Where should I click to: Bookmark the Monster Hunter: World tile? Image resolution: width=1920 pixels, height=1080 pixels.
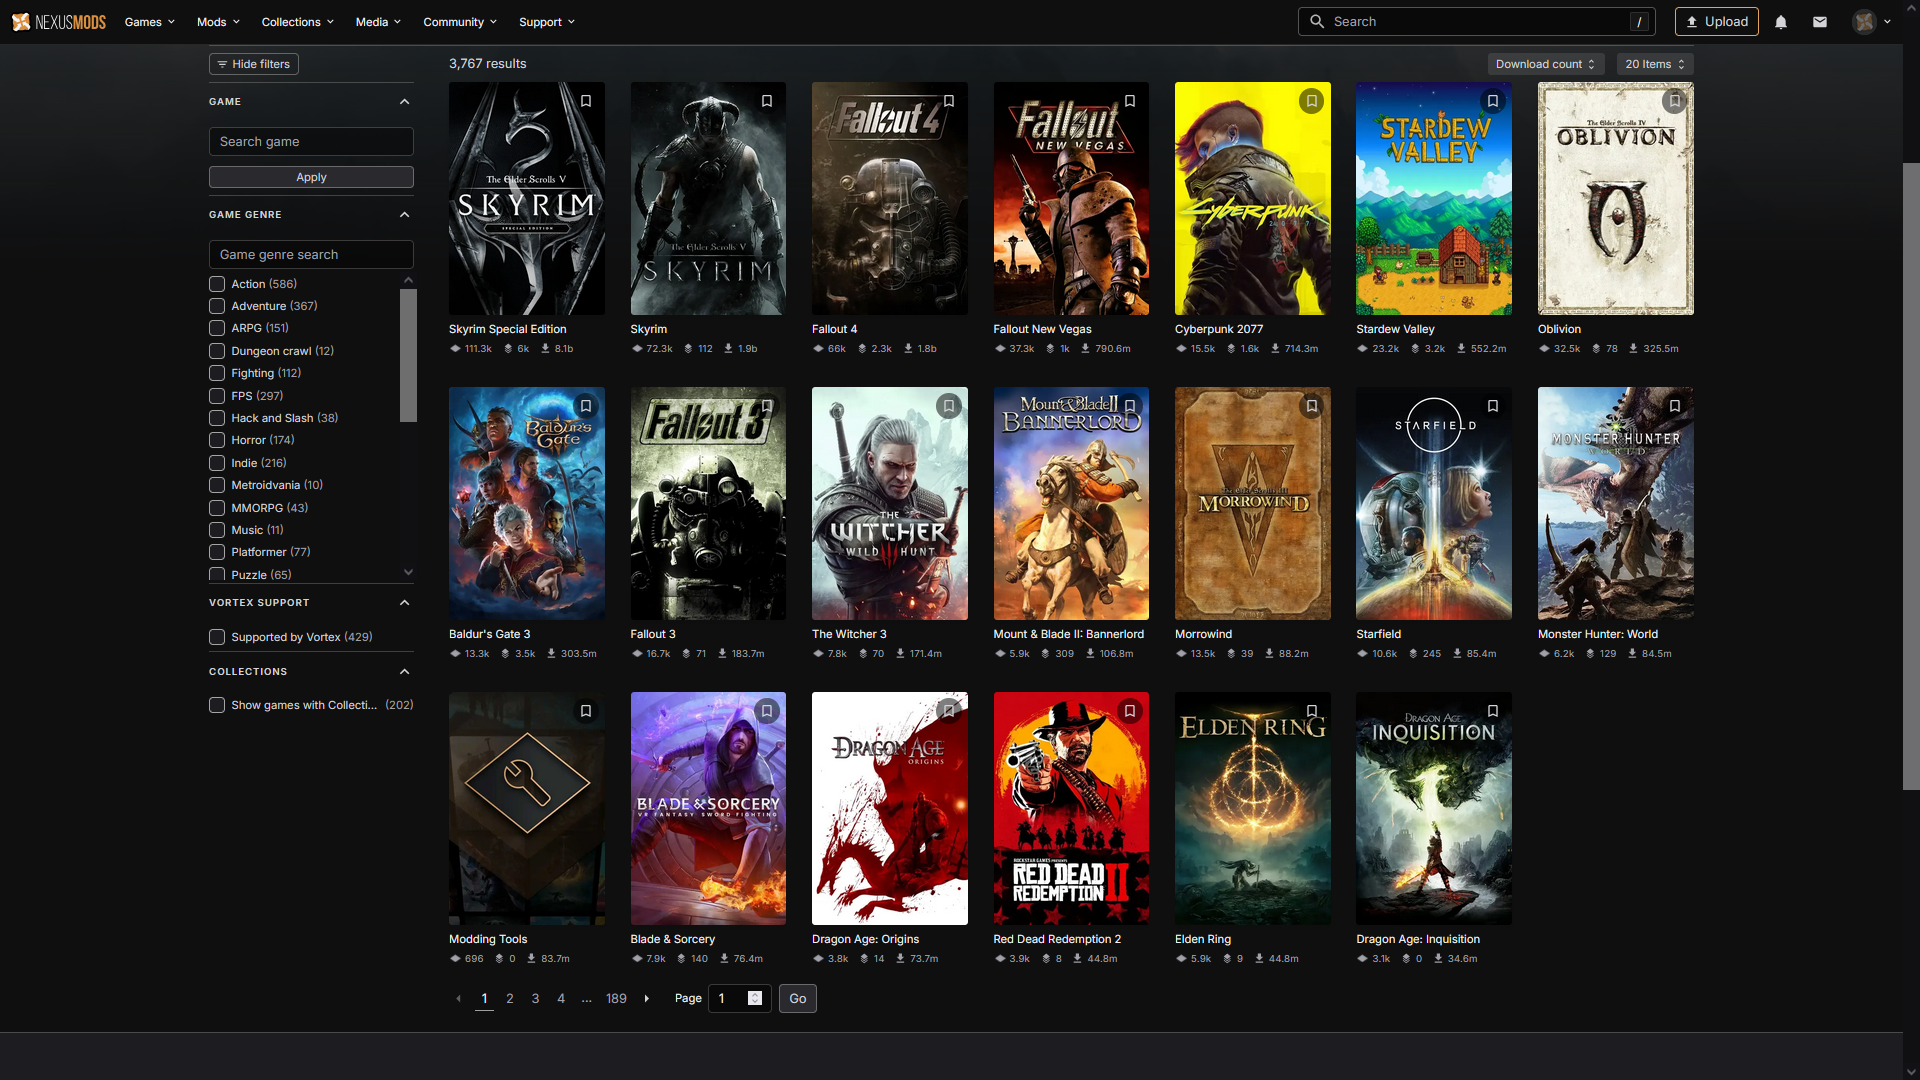click(1675, 406)
